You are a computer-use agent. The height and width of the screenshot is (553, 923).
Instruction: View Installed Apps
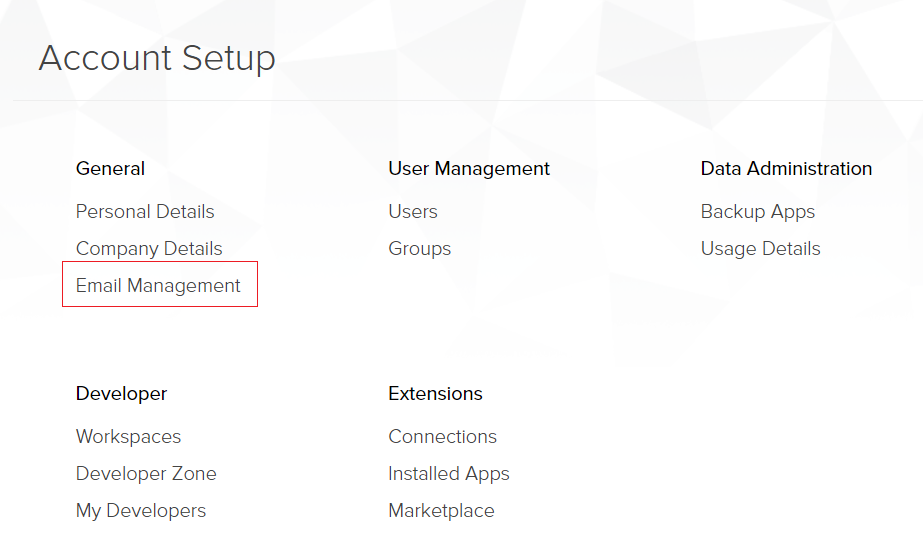point(449,473)
